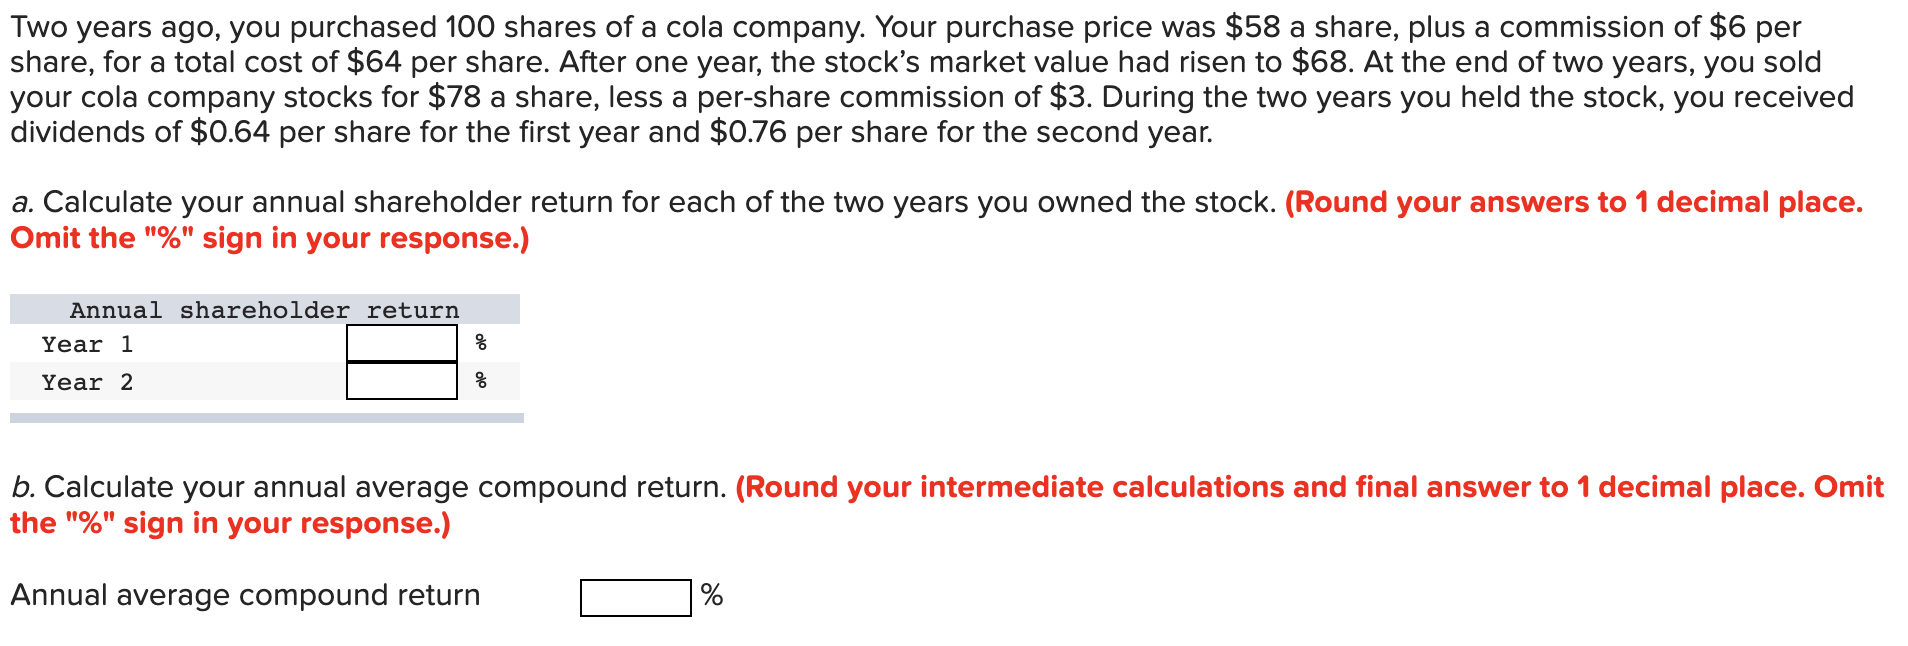
Task: Click the Year 2 percentage input box
Action: (400, 381)
